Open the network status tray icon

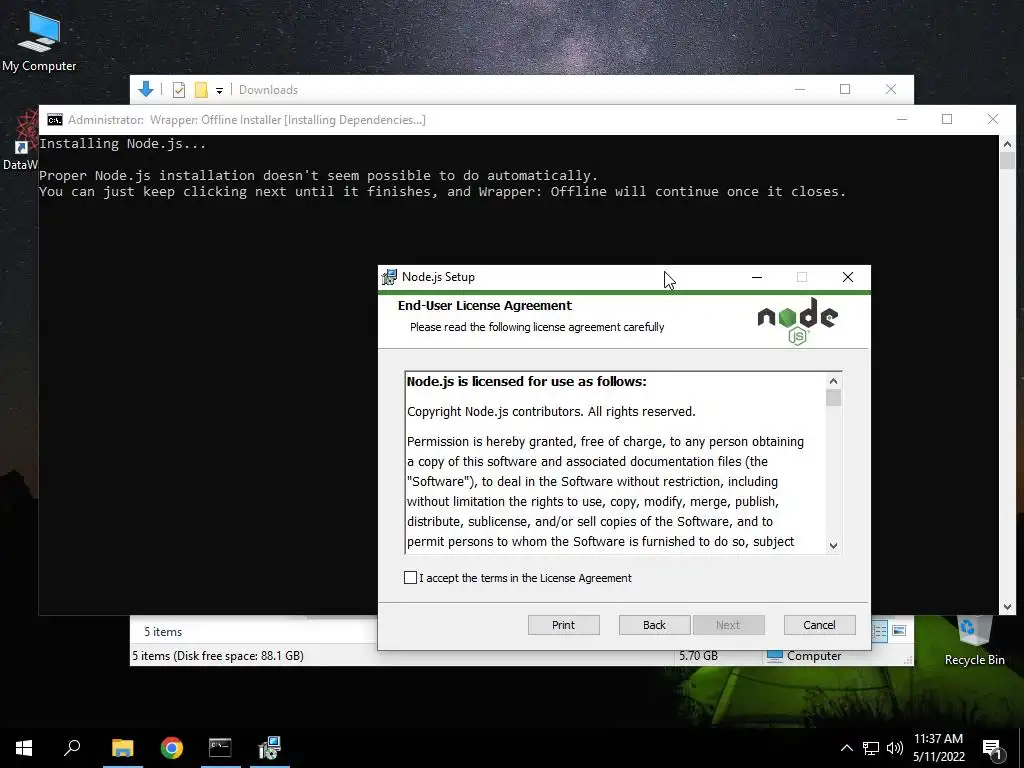click(871, 748)
